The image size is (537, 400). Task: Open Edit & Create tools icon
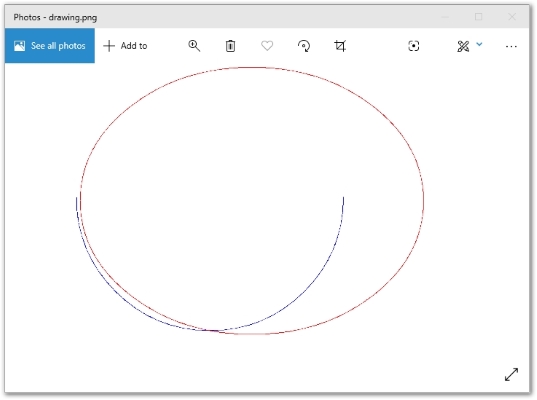pyautogui.click(x=463, y=46)
